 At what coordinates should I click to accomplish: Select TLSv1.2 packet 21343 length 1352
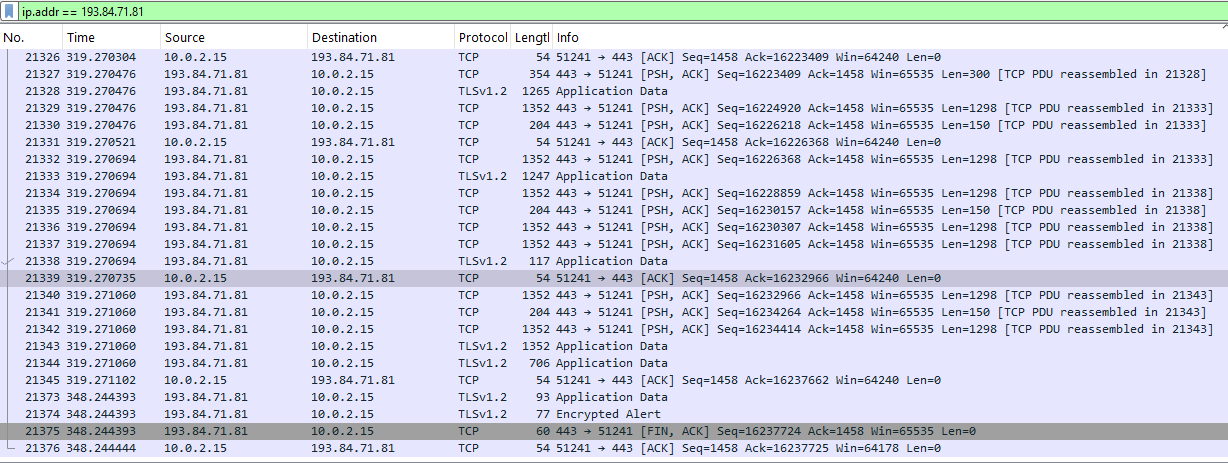(x=614, y=346)
